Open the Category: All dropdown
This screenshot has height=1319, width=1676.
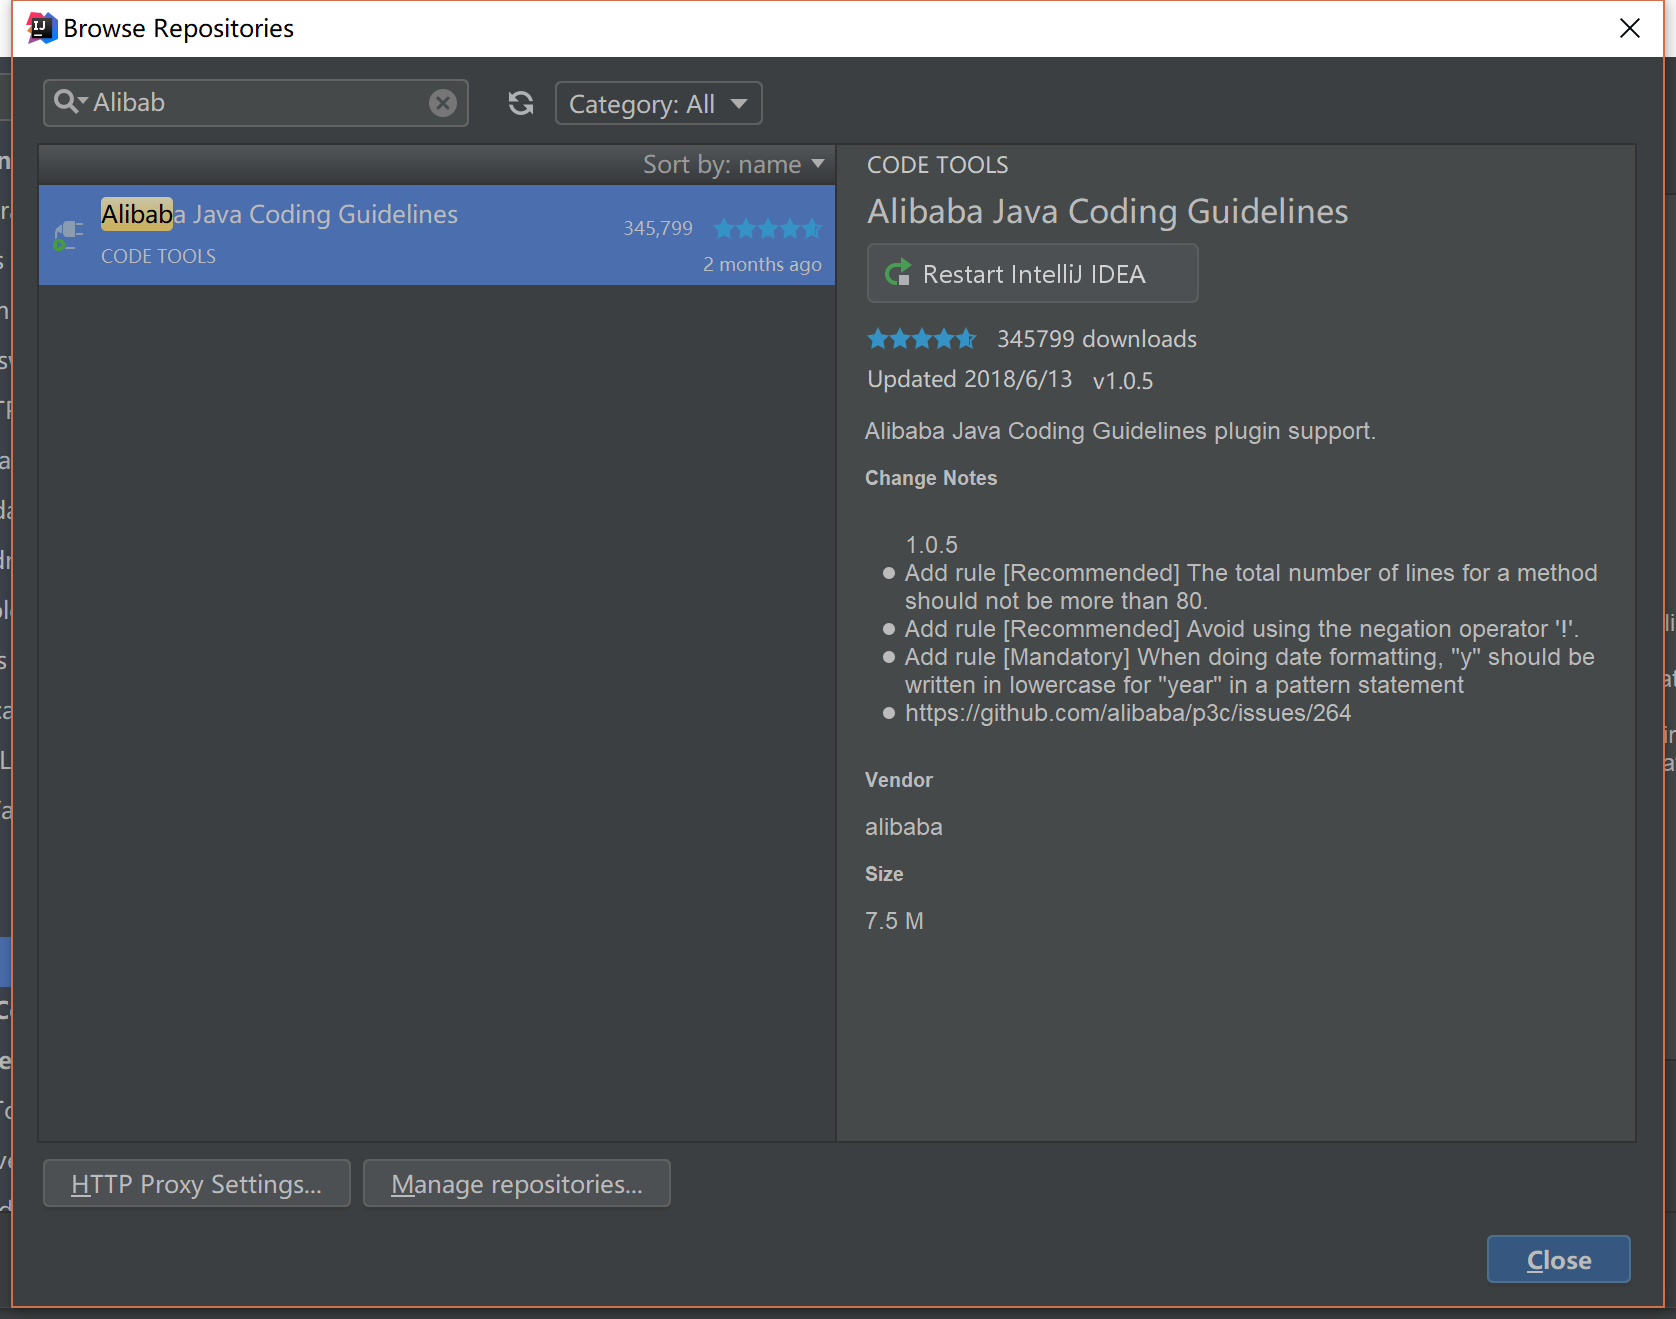pyautogui.click(x=658, y=104)
